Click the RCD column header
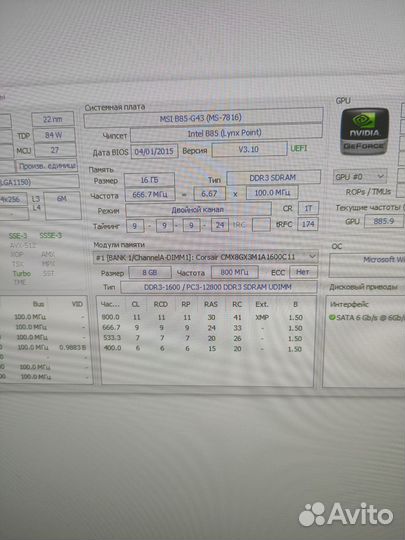This screenshot has width=405, height=540. tap(160, 304)
